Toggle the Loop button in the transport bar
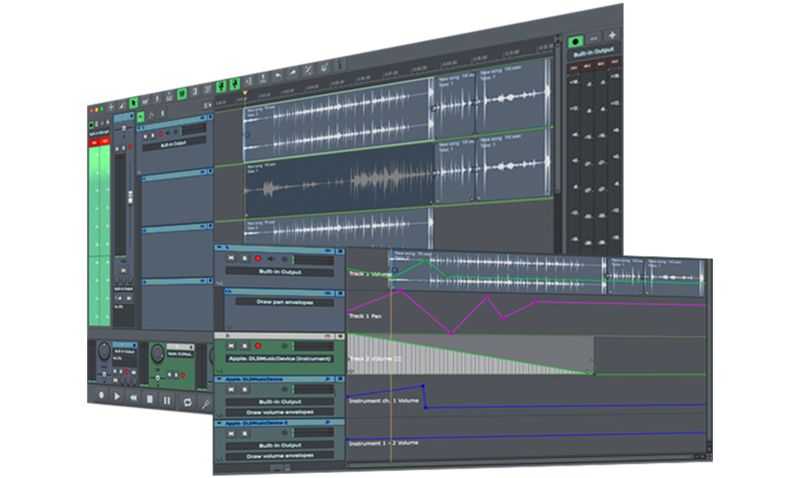This screenshot has height=478, width=800. [187, 402]
